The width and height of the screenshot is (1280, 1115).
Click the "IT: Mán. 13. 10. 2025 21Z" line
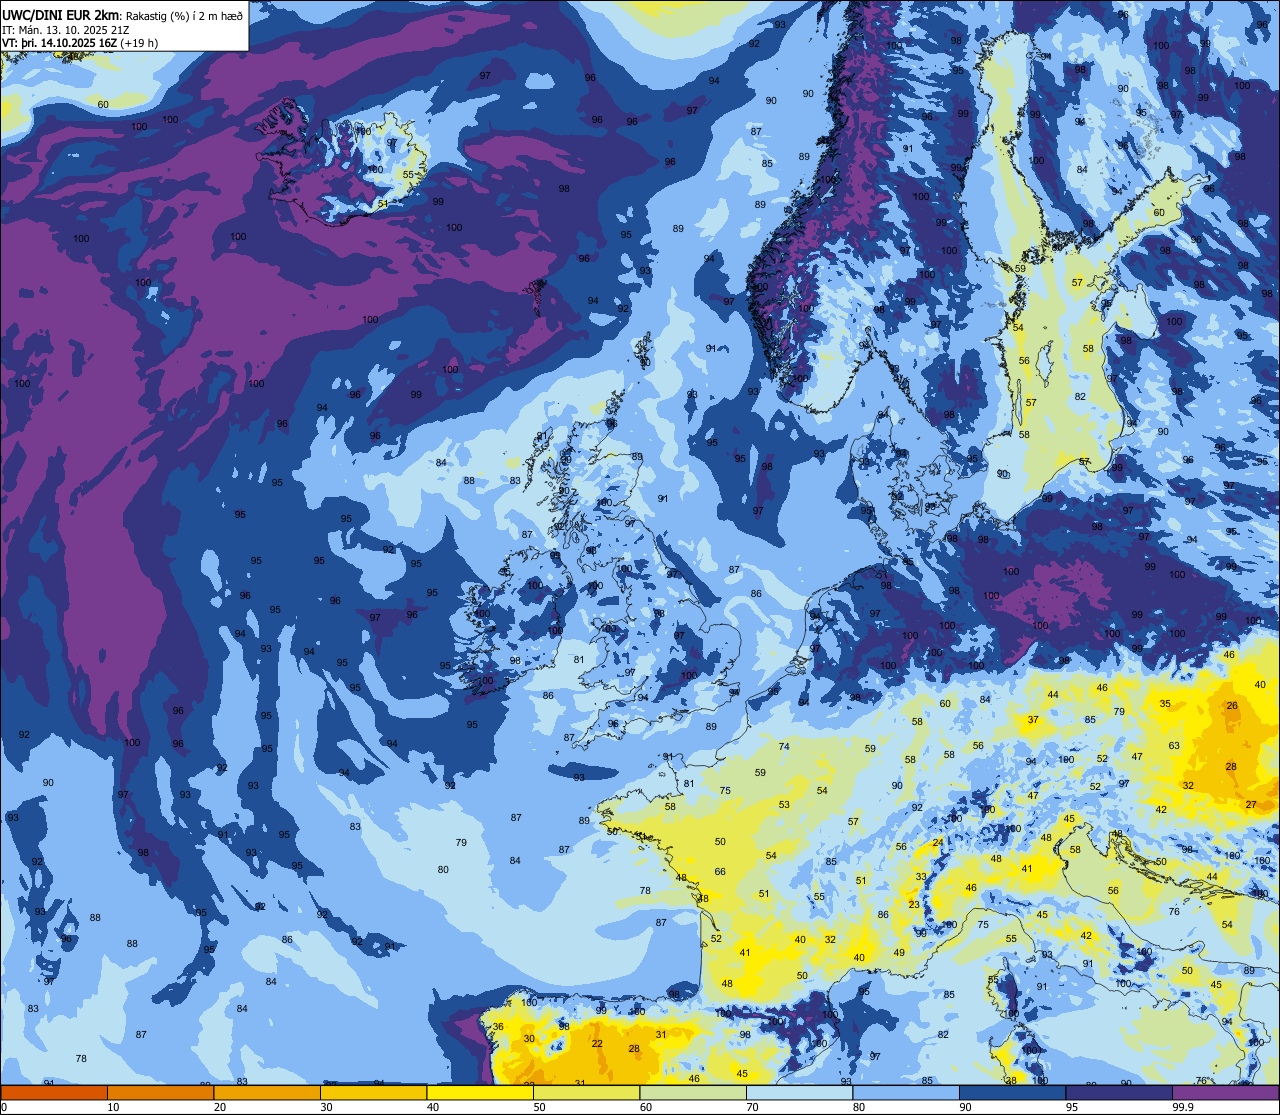[67, 29]
